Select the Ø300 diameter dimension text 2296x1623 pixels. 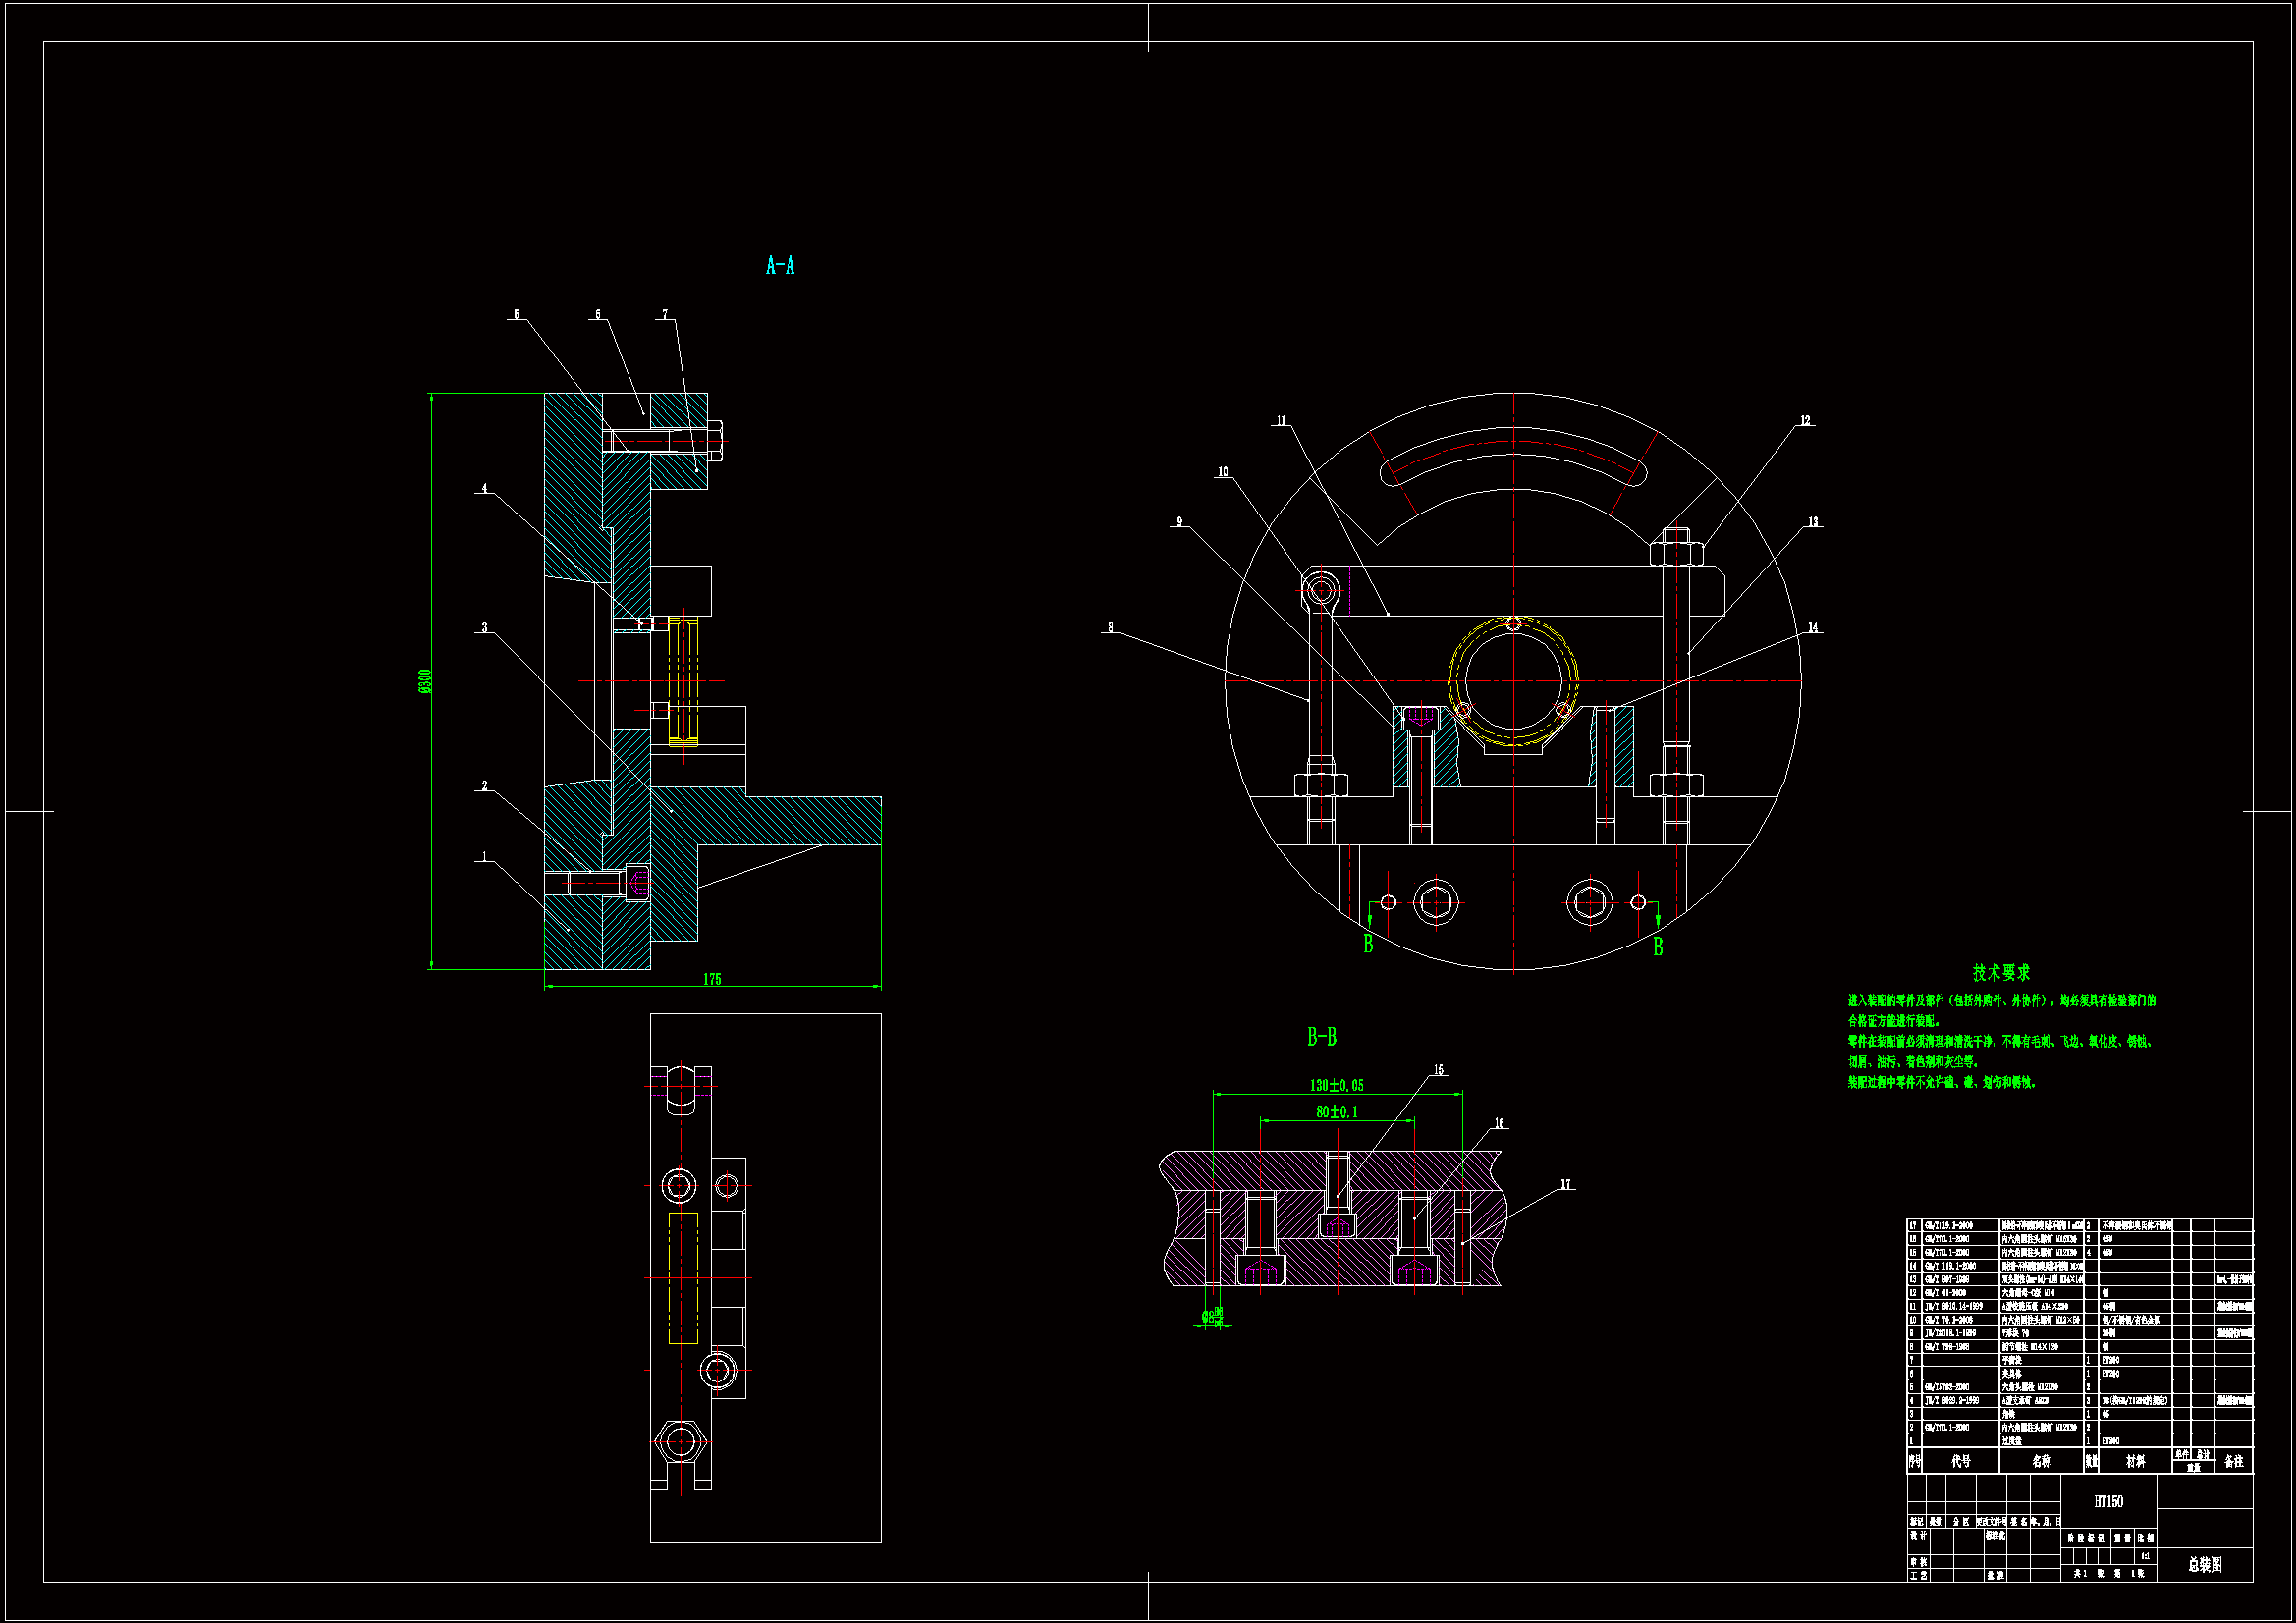pyautogui.click(x=424, y=681)
